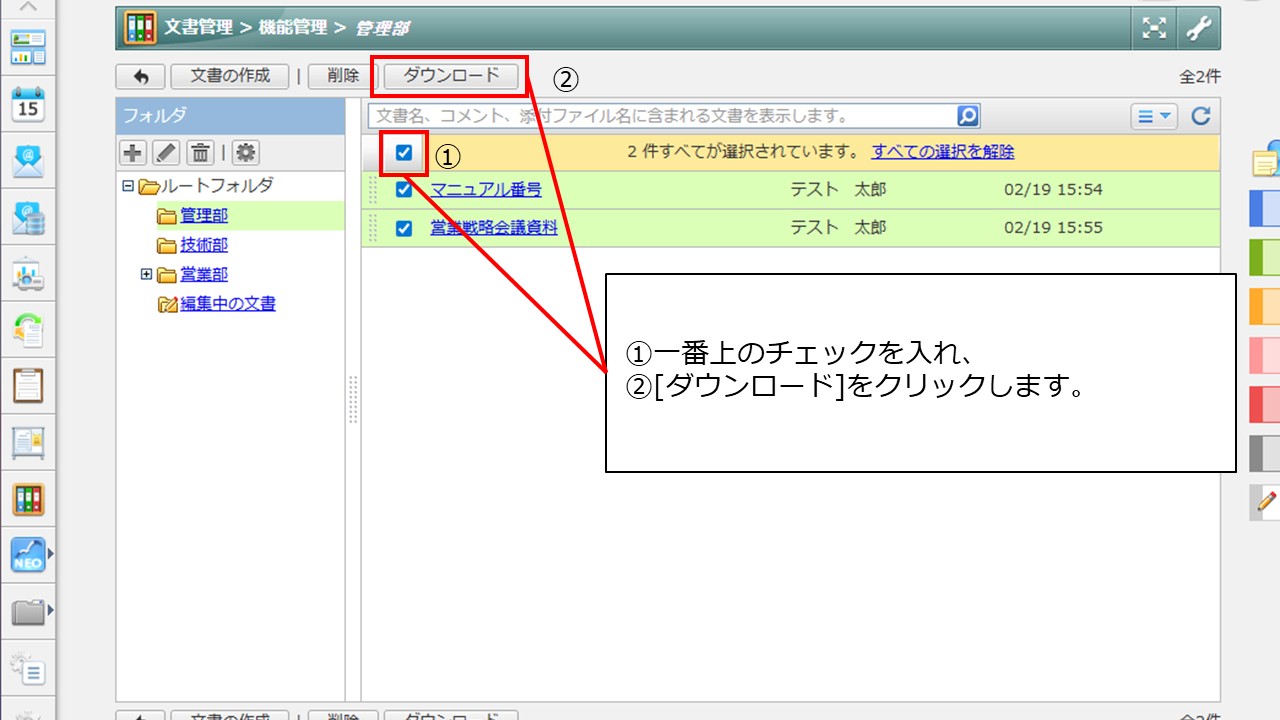Toggle fullscreen with the expand icon
The width and height of the screenshot is (1280, 720).
(x=1154, y=29)
